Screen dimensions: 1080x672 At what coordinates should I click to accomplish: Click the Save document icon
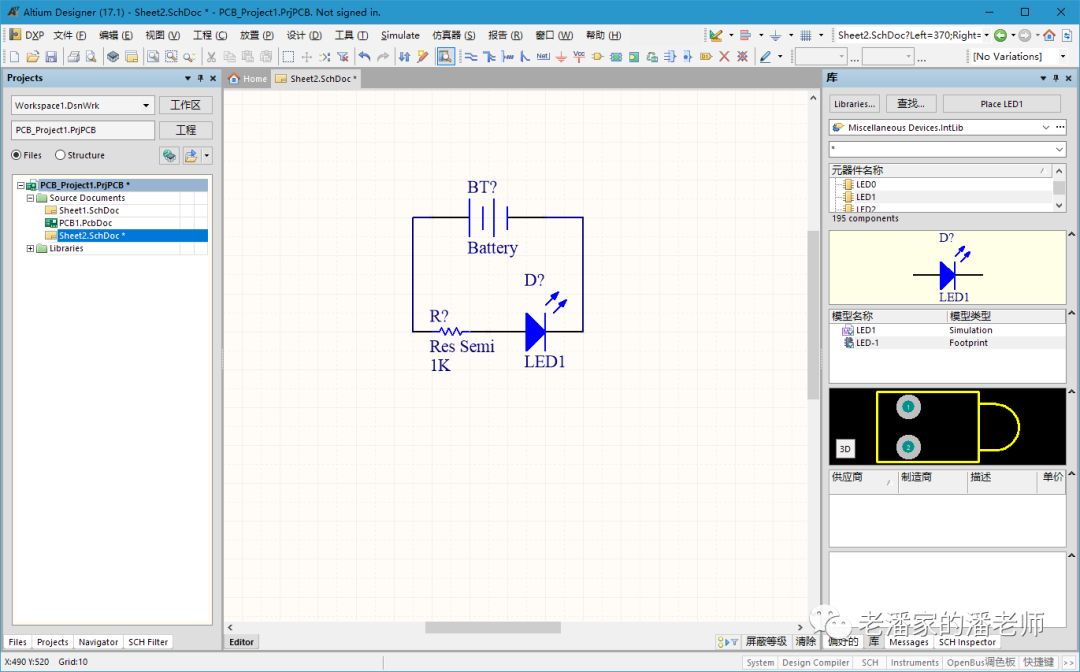click(x=51, y=57)
